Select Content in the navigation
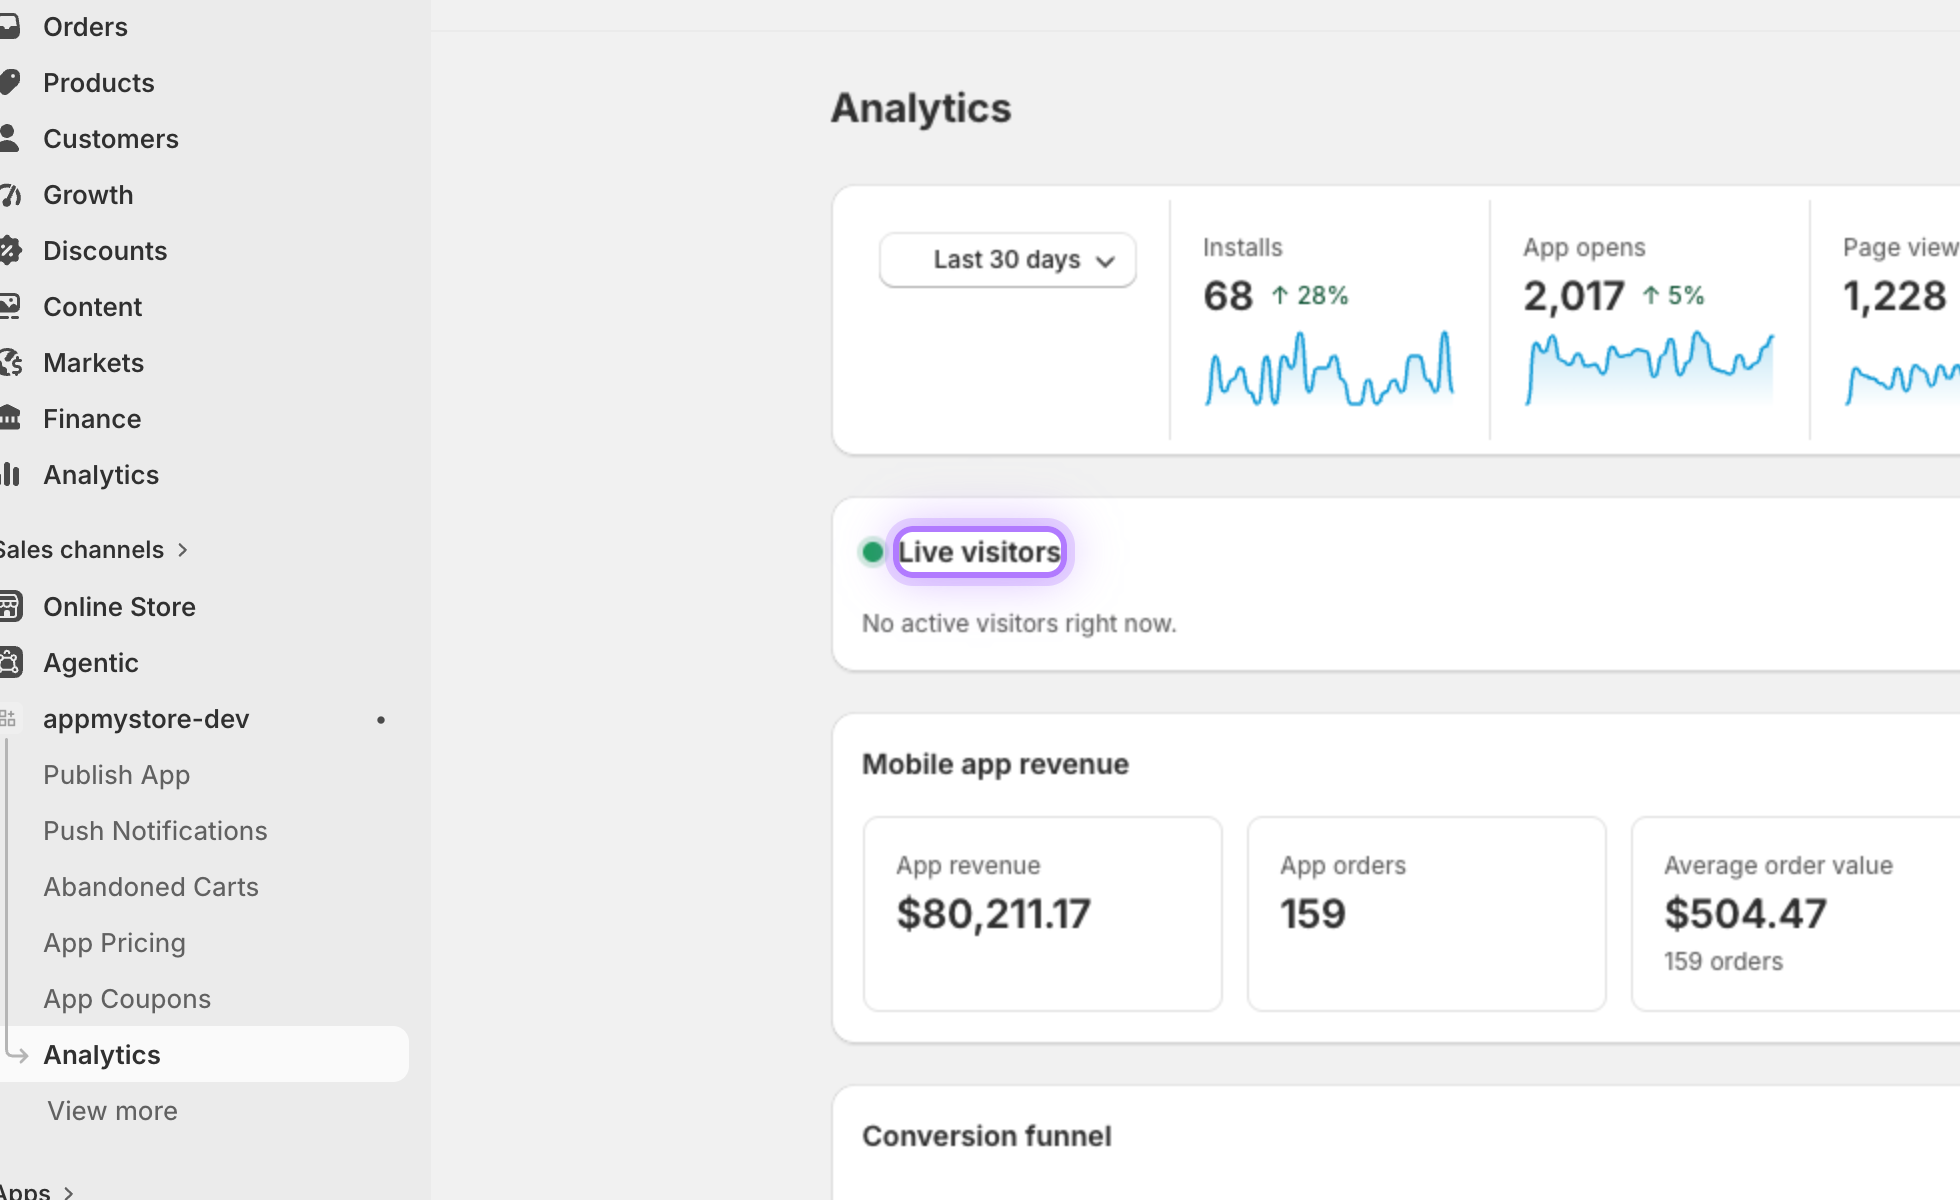This screenshot has width=1960, height=1200. pos(93,307)
